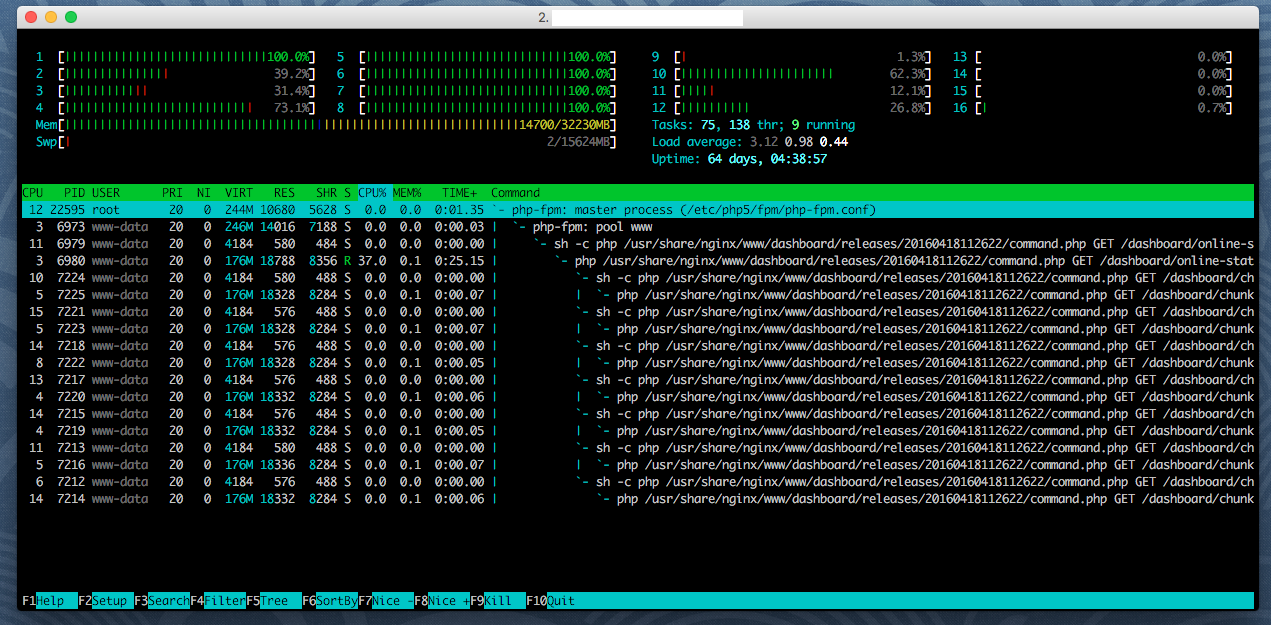Viewport: 1271px width, 625px height.
Task: Click F7 Nice - to lower niceness
Action: pyautogui.click(x=385, y=601)
